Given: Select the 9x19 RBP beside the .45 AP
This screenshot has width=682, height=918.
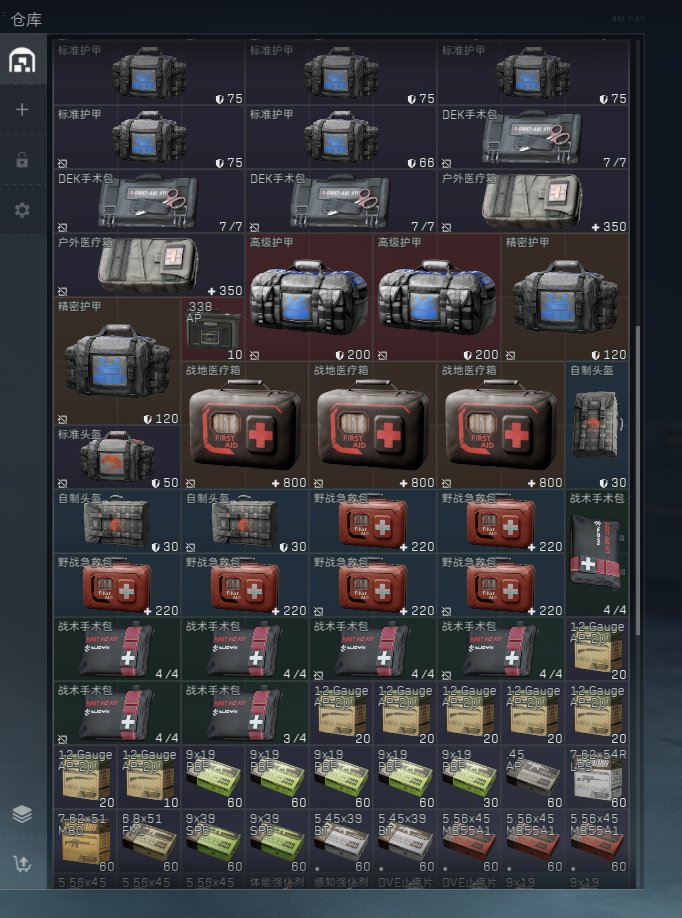Looking at the screenshot, I should point(469,777).
